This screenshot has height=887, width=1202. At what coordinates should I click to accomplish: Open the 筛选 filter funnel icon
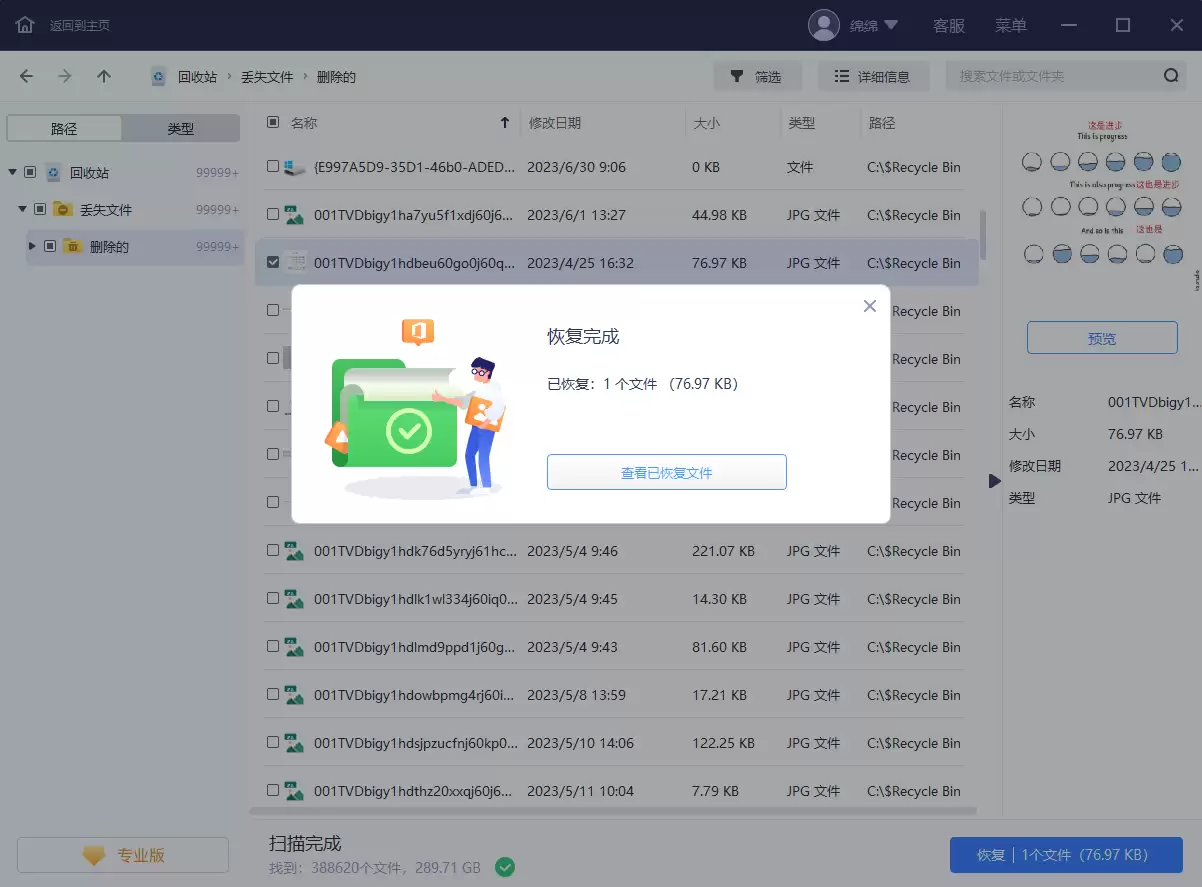point(737,76)
